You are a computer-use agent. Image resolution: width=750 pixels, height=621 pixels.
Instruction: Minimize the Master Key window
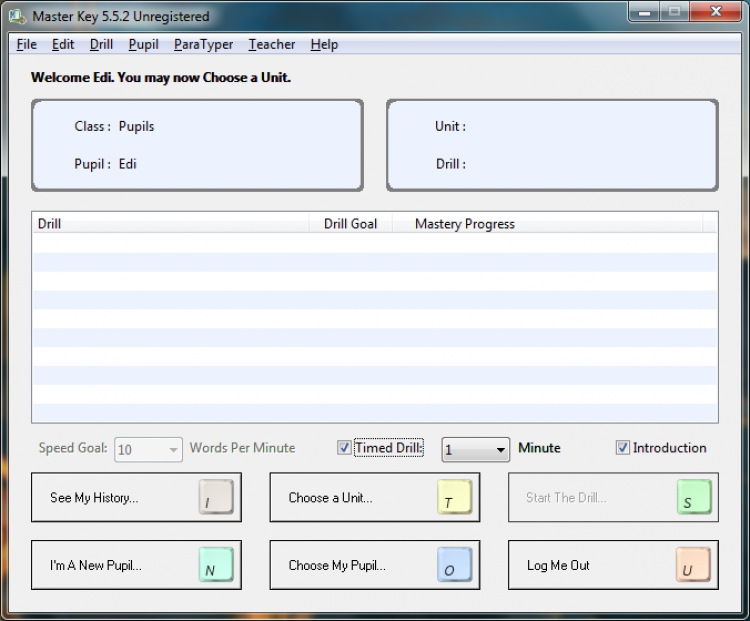[x=644, y=11]
